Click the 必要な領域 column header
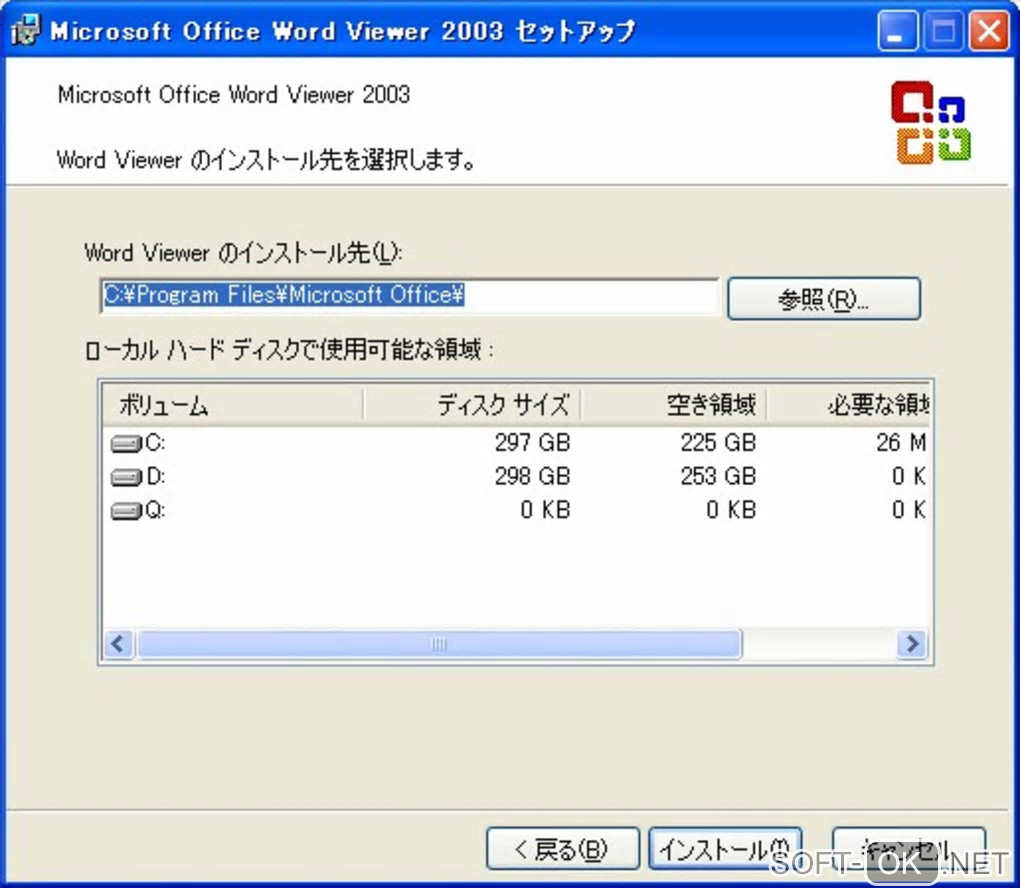 point(848,405)
